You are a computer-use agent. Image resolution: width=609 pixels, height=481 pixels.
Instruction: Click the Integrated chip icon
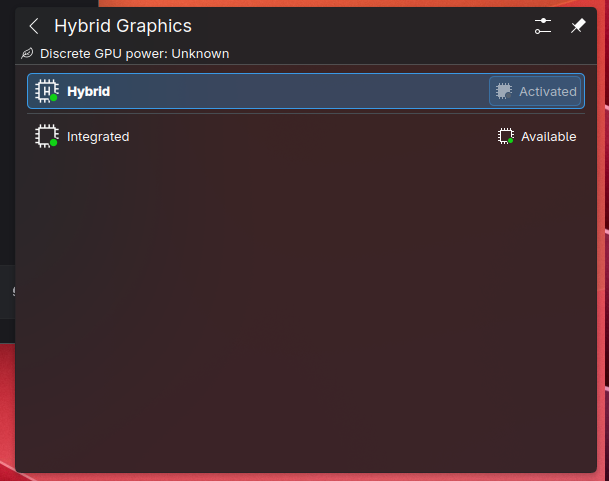[47, 136]
